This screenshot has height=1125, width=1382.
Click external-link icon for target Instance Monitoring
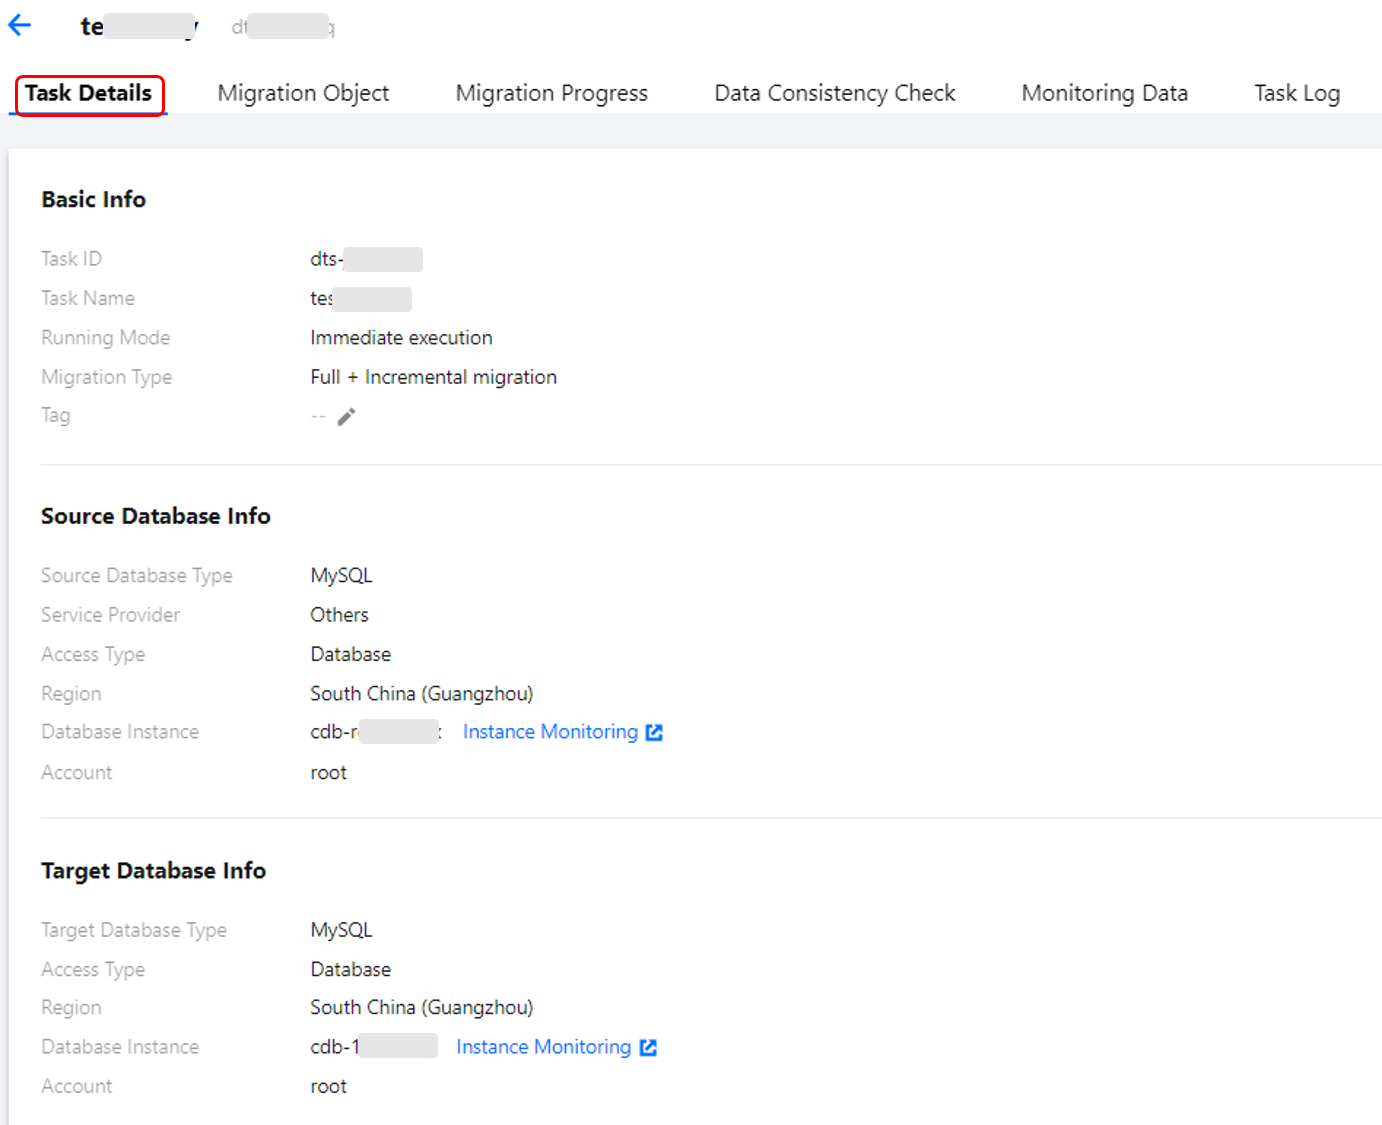[x=648, y=1047]
